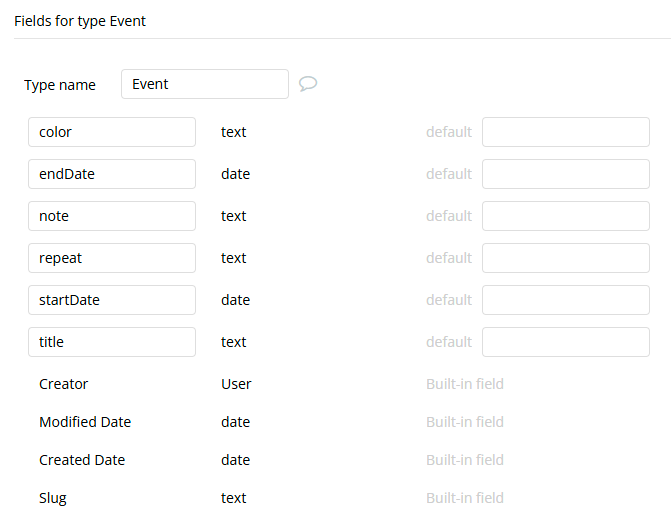Click the comment bubble icon beside Type name
The image size is (671, 527).
[x=308, y=84]
